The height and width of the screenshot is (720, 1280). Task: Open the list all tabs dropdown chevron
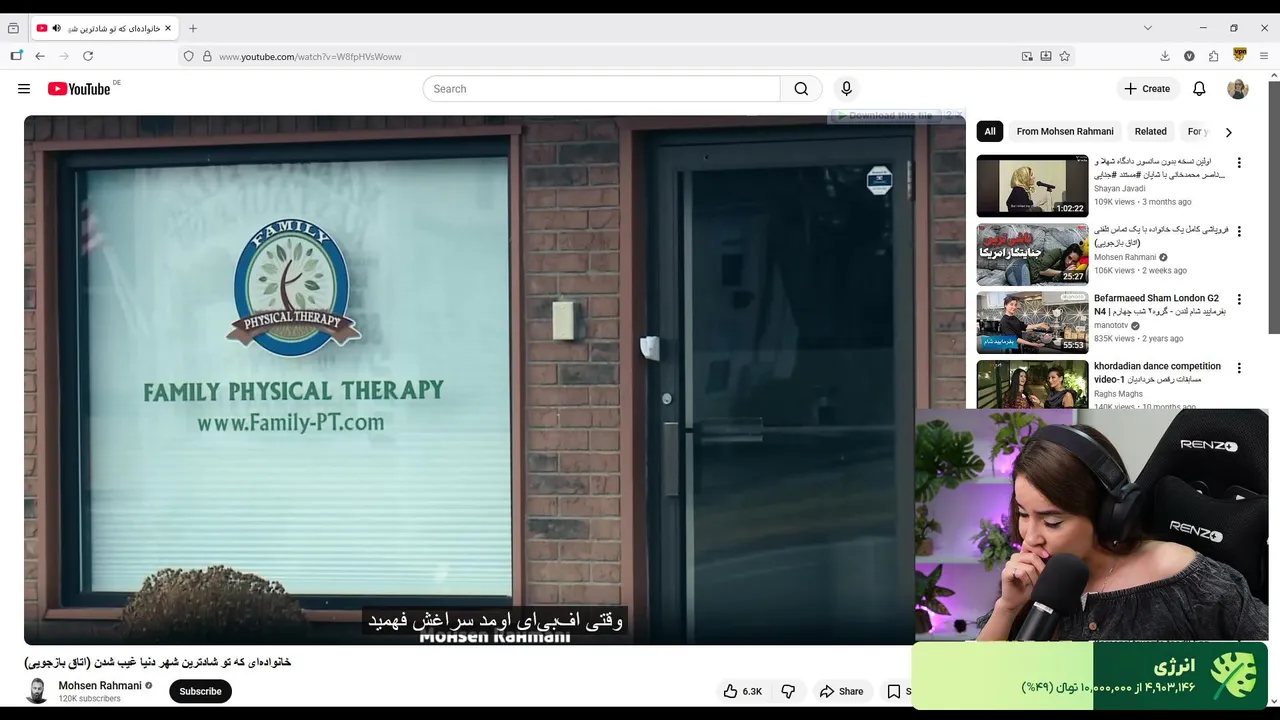[1147, 28]
